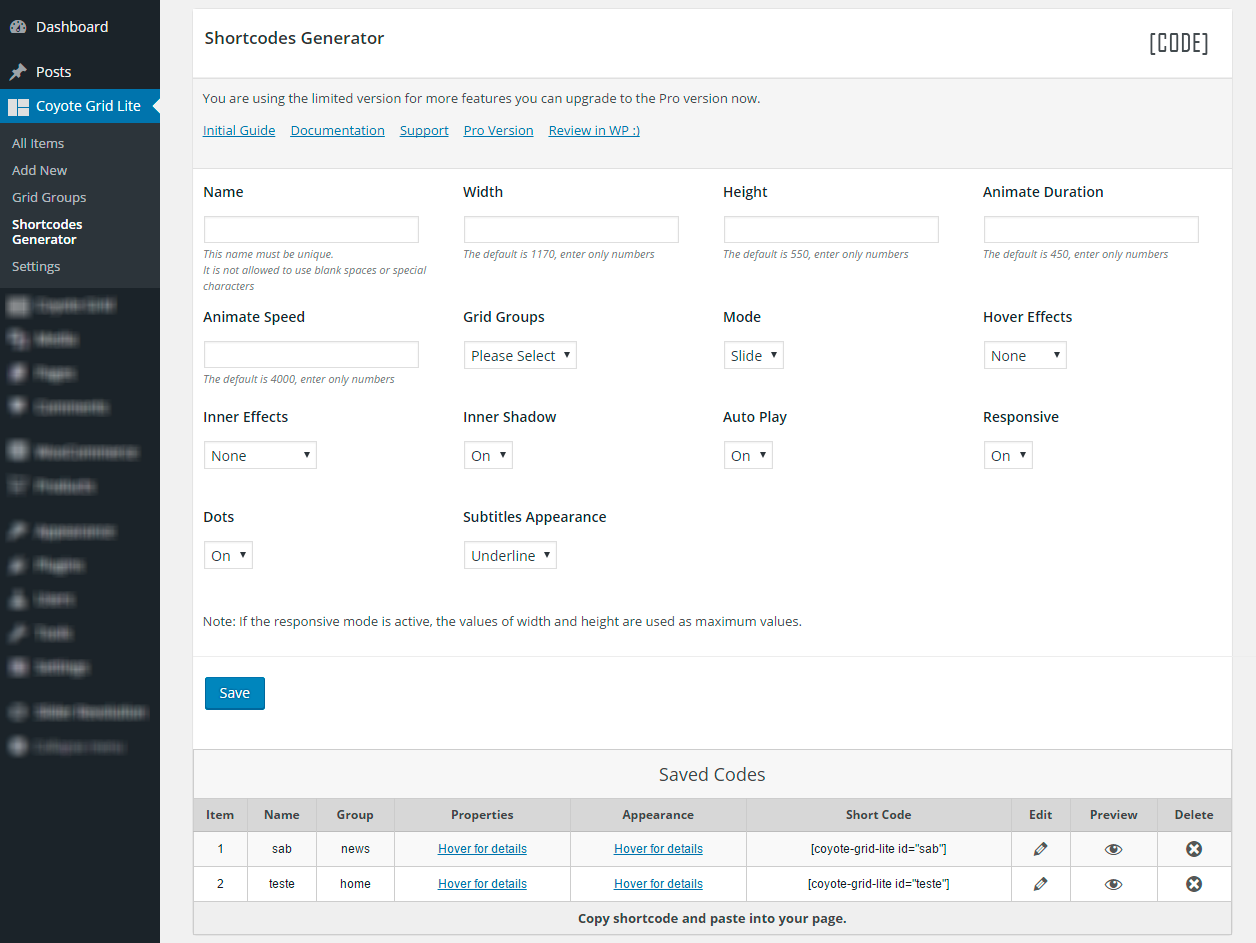Preview the sab shortcode with eye icon

click(x=1113, y=849)
